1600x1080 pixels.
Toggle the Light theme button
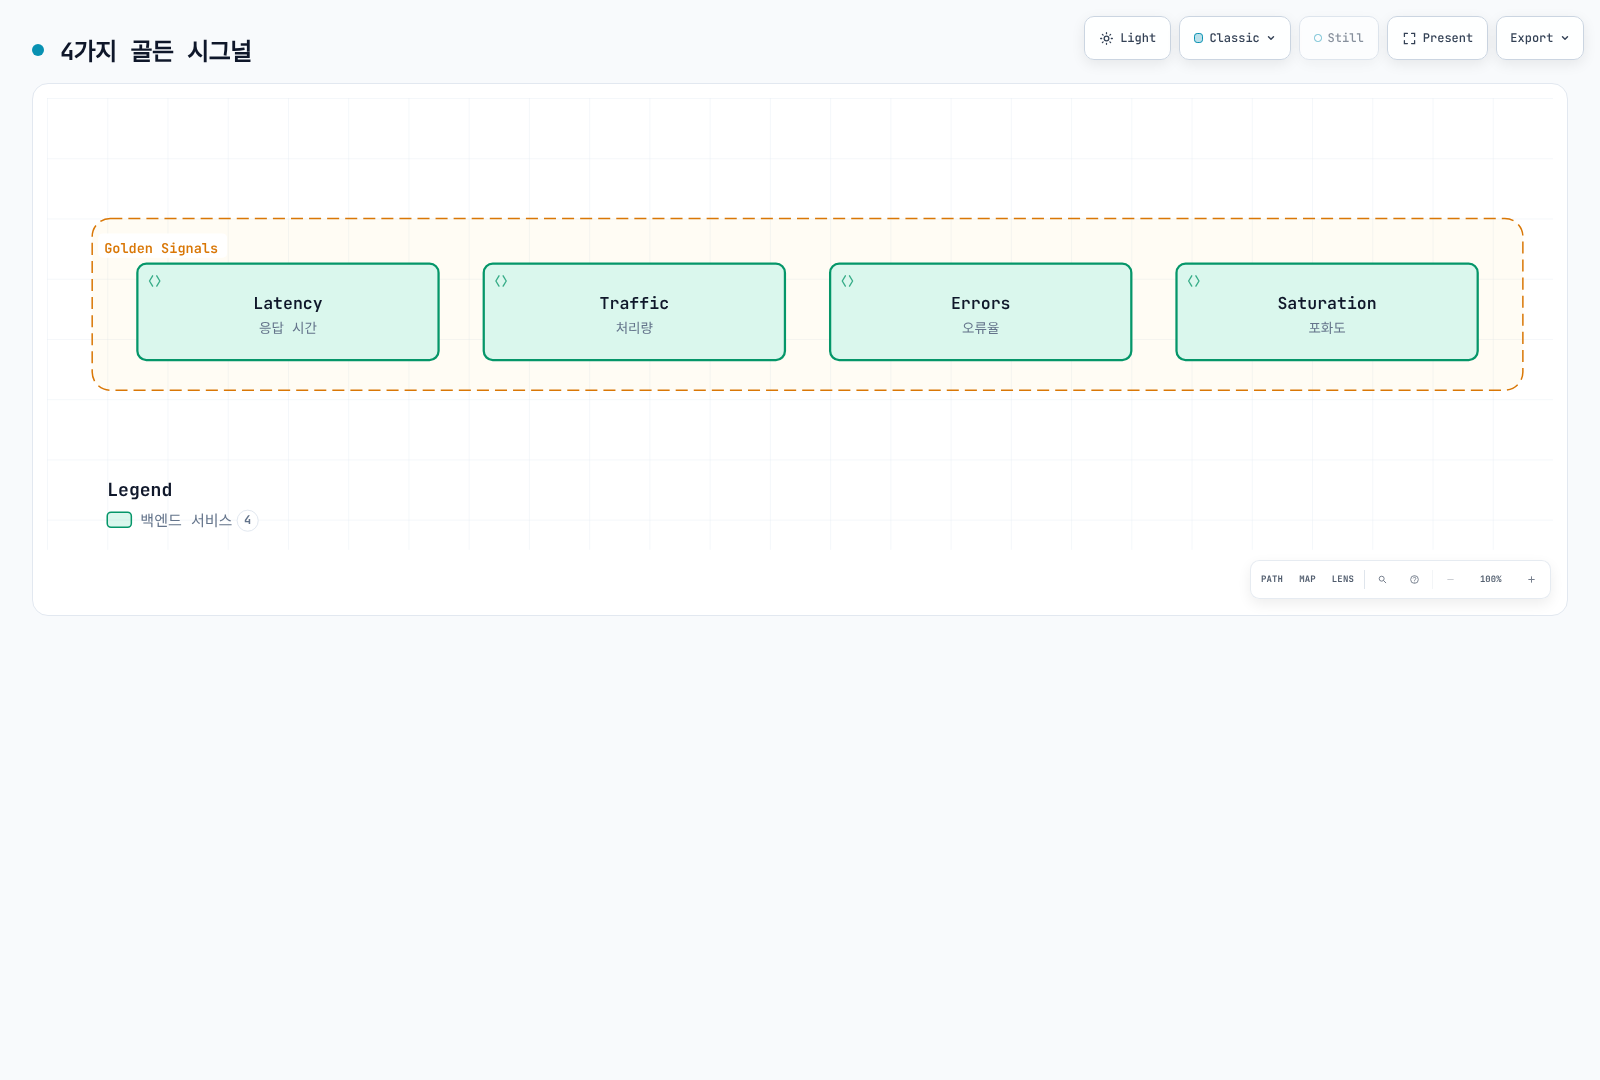[1127, 38]
